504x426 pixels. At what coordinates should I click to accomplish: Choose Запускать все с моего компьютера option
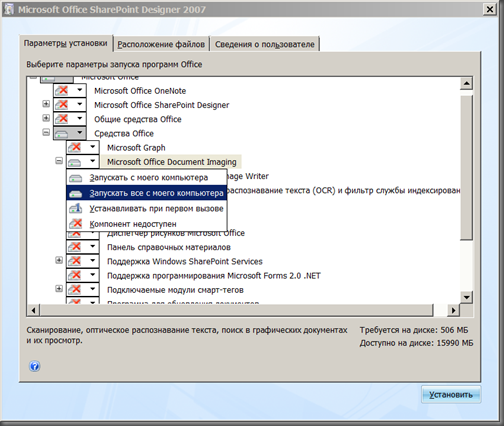point(147,193)
